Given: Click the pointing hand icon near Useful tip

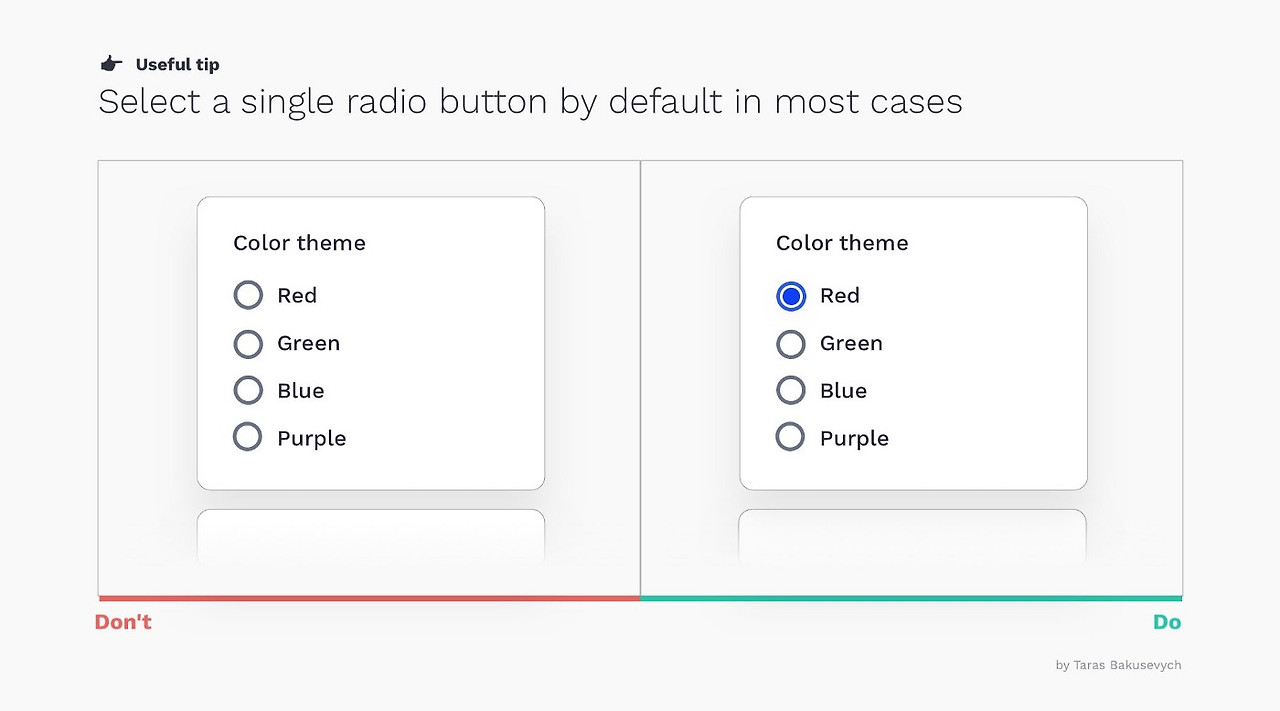Looking at the screenshot, I should 110,62.
